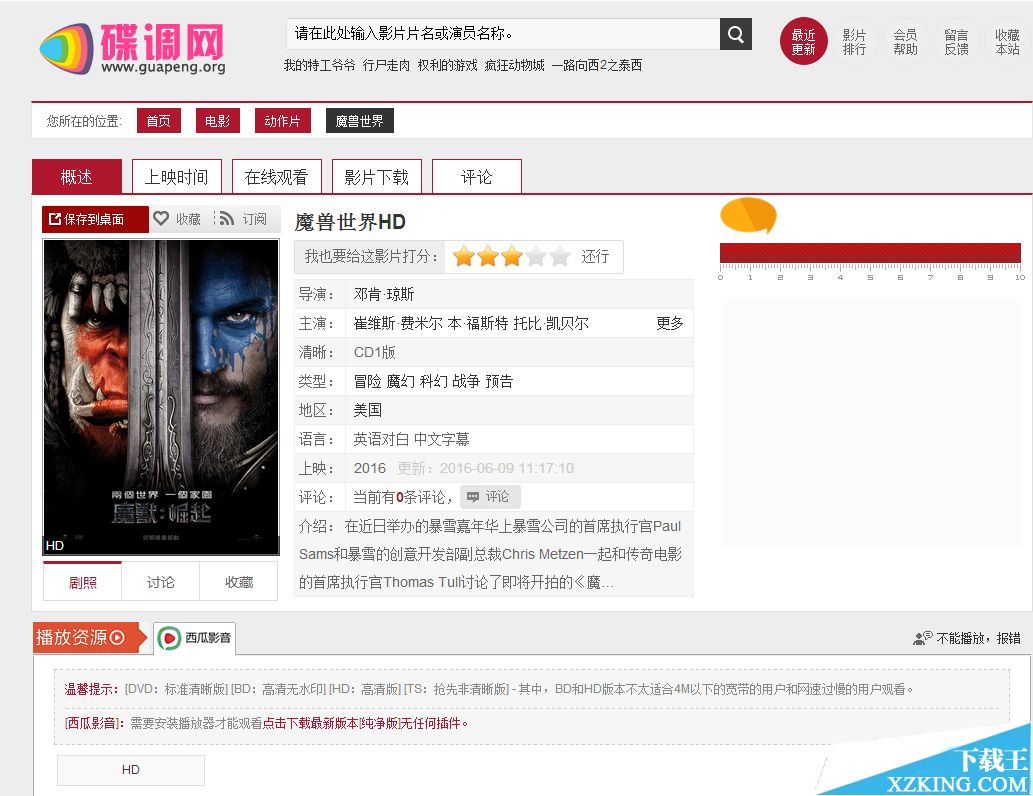Viewport: 1033px width, 796px height.
Task: Click the 魔兽世界HD title
Action: coord(350,222)
